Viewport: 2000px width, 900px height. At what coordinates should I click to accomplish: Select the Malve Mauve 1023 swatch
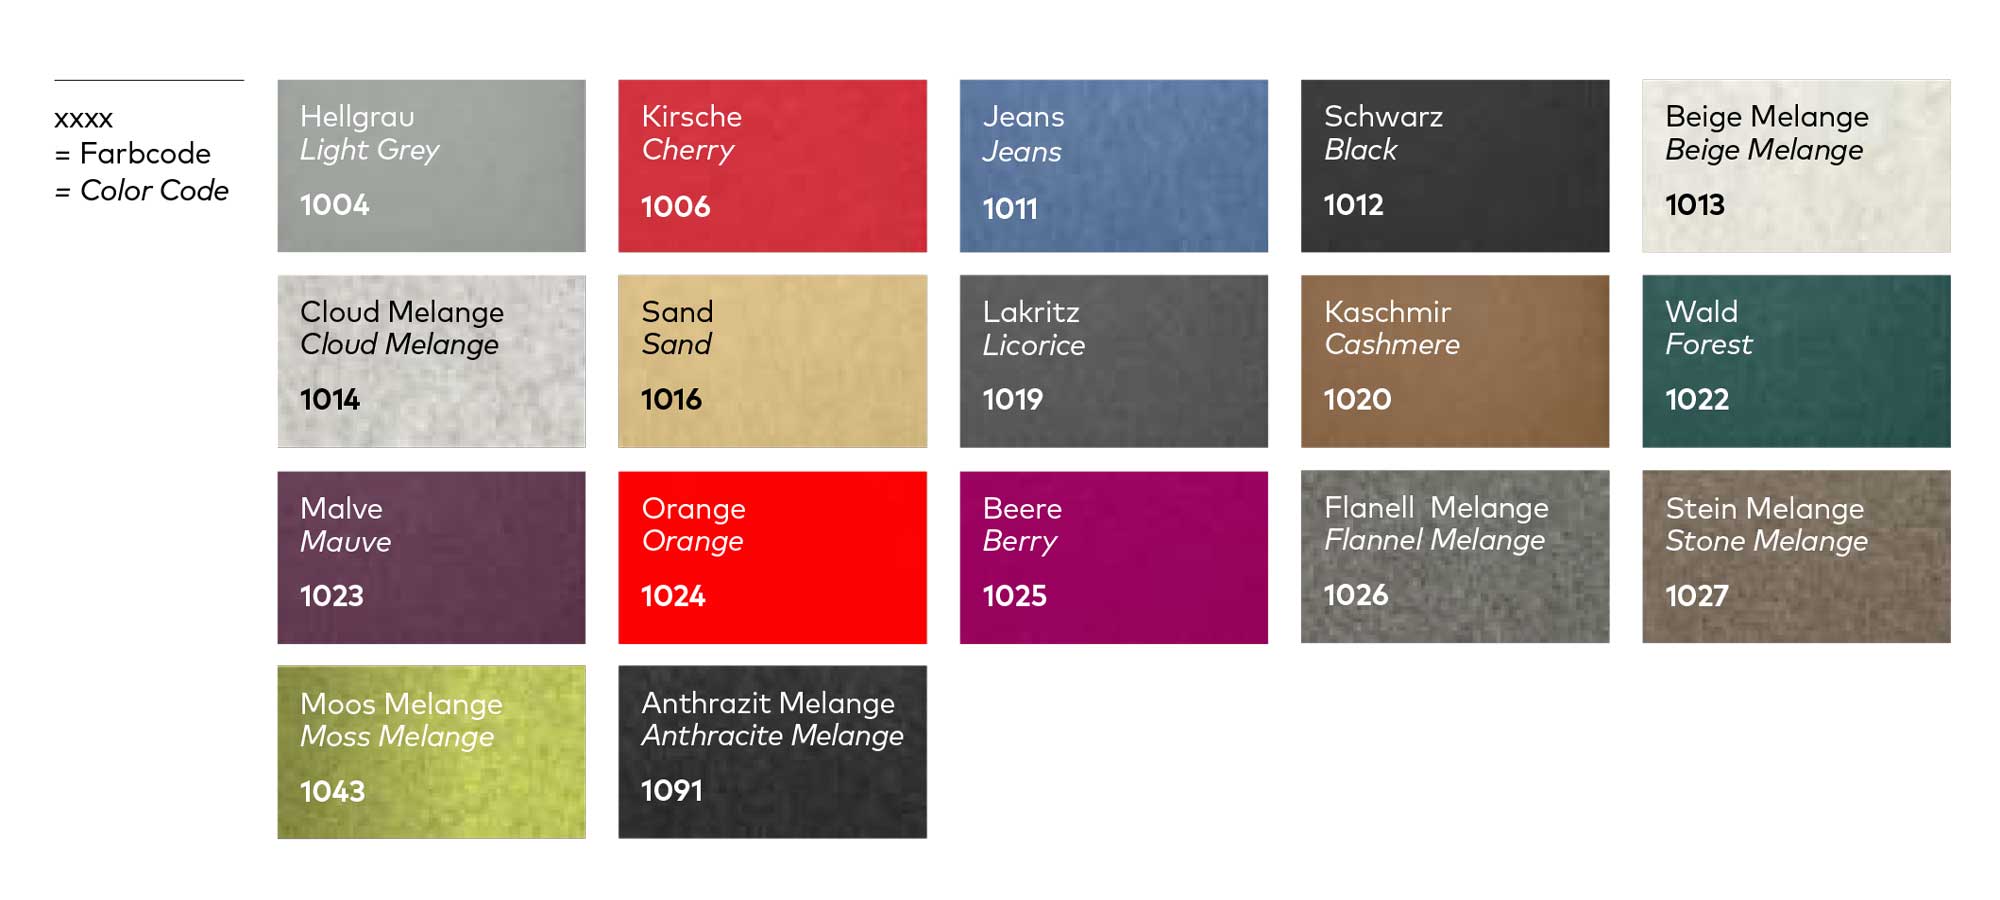click(431, 557)
